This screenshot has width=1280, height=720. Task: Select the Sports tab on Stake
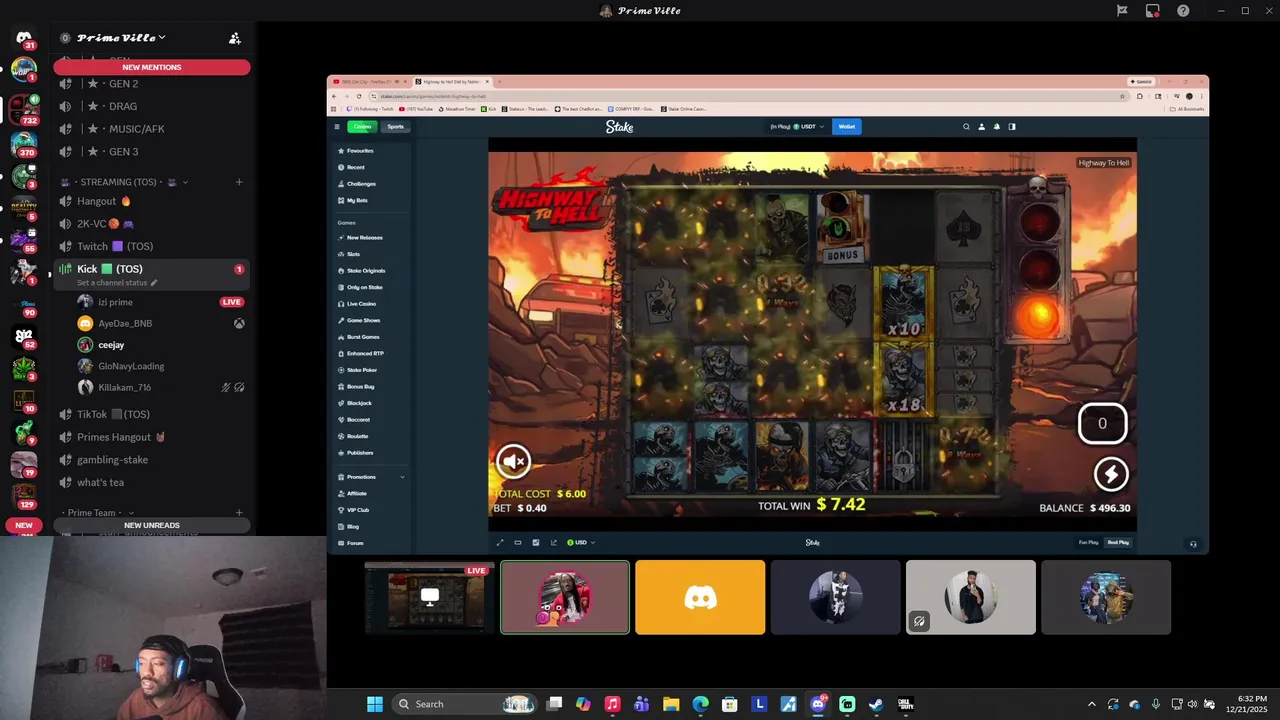tap(395, 126)
